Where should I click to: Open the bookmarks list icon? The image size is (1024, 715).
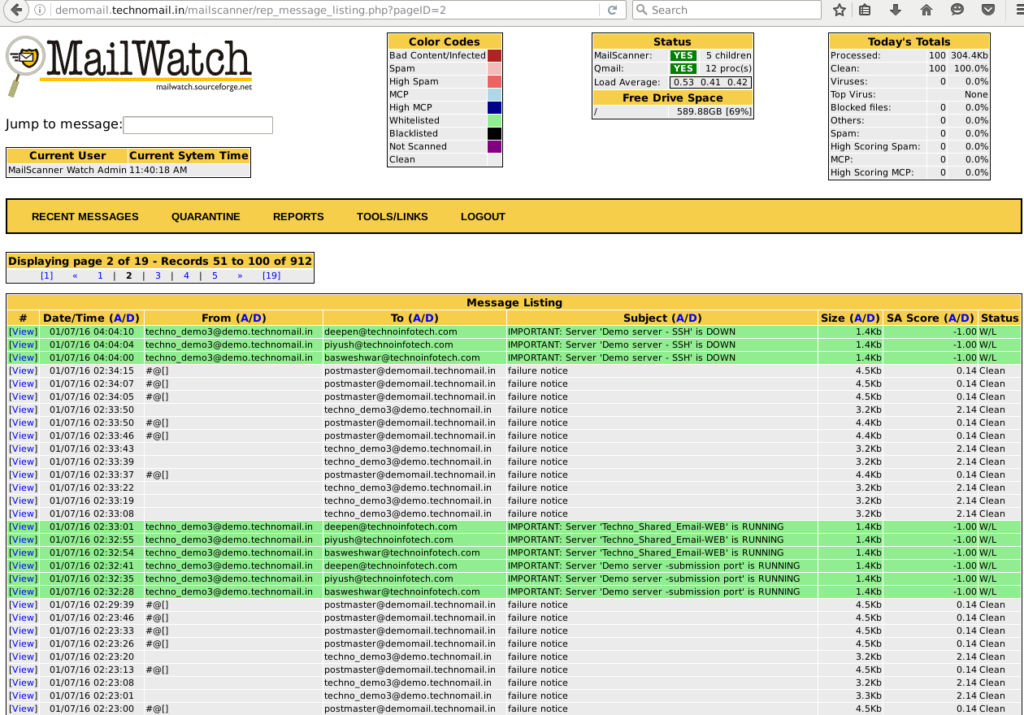click(x=865, y=10)
